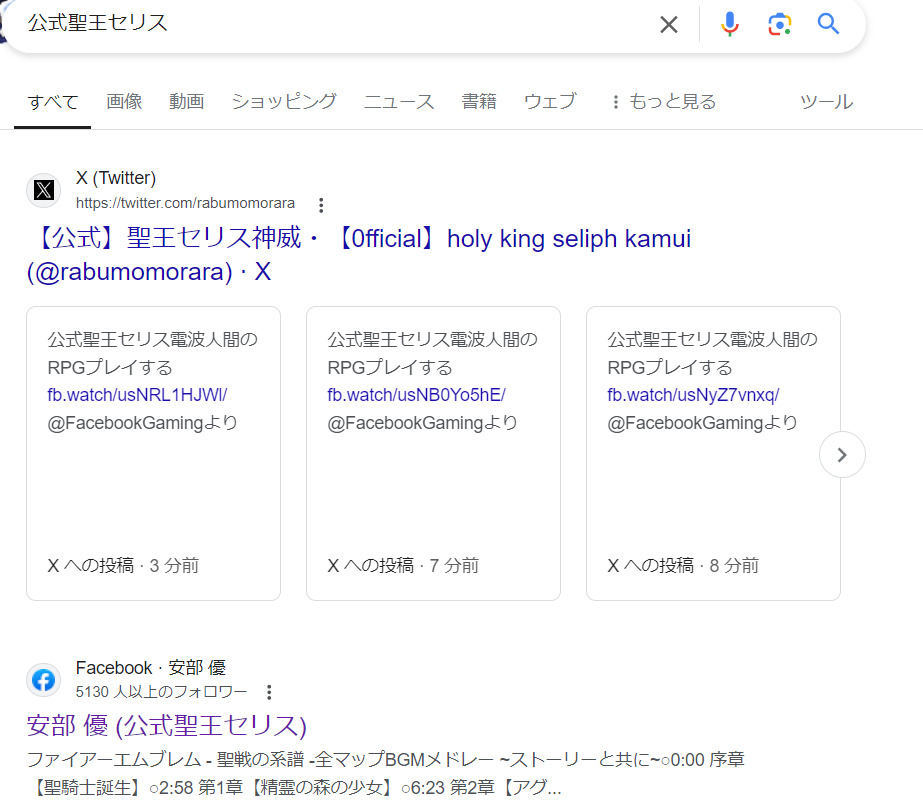Select ニュース news tab
The width and height of the screenshot is (923, 805).
click(399, 102)
